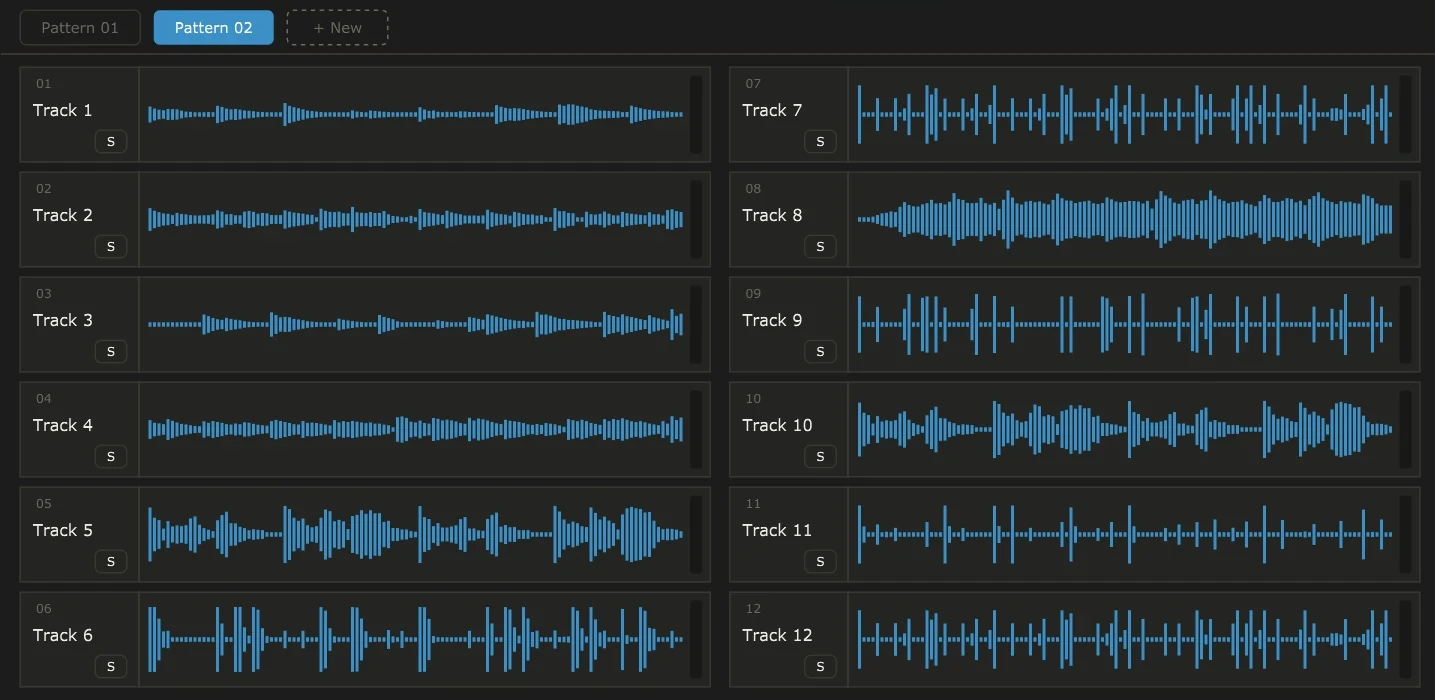This screenshot has width=1435, height=700.
Task: Select the waveform in Track 6
Action: click(x=416, y=639)
